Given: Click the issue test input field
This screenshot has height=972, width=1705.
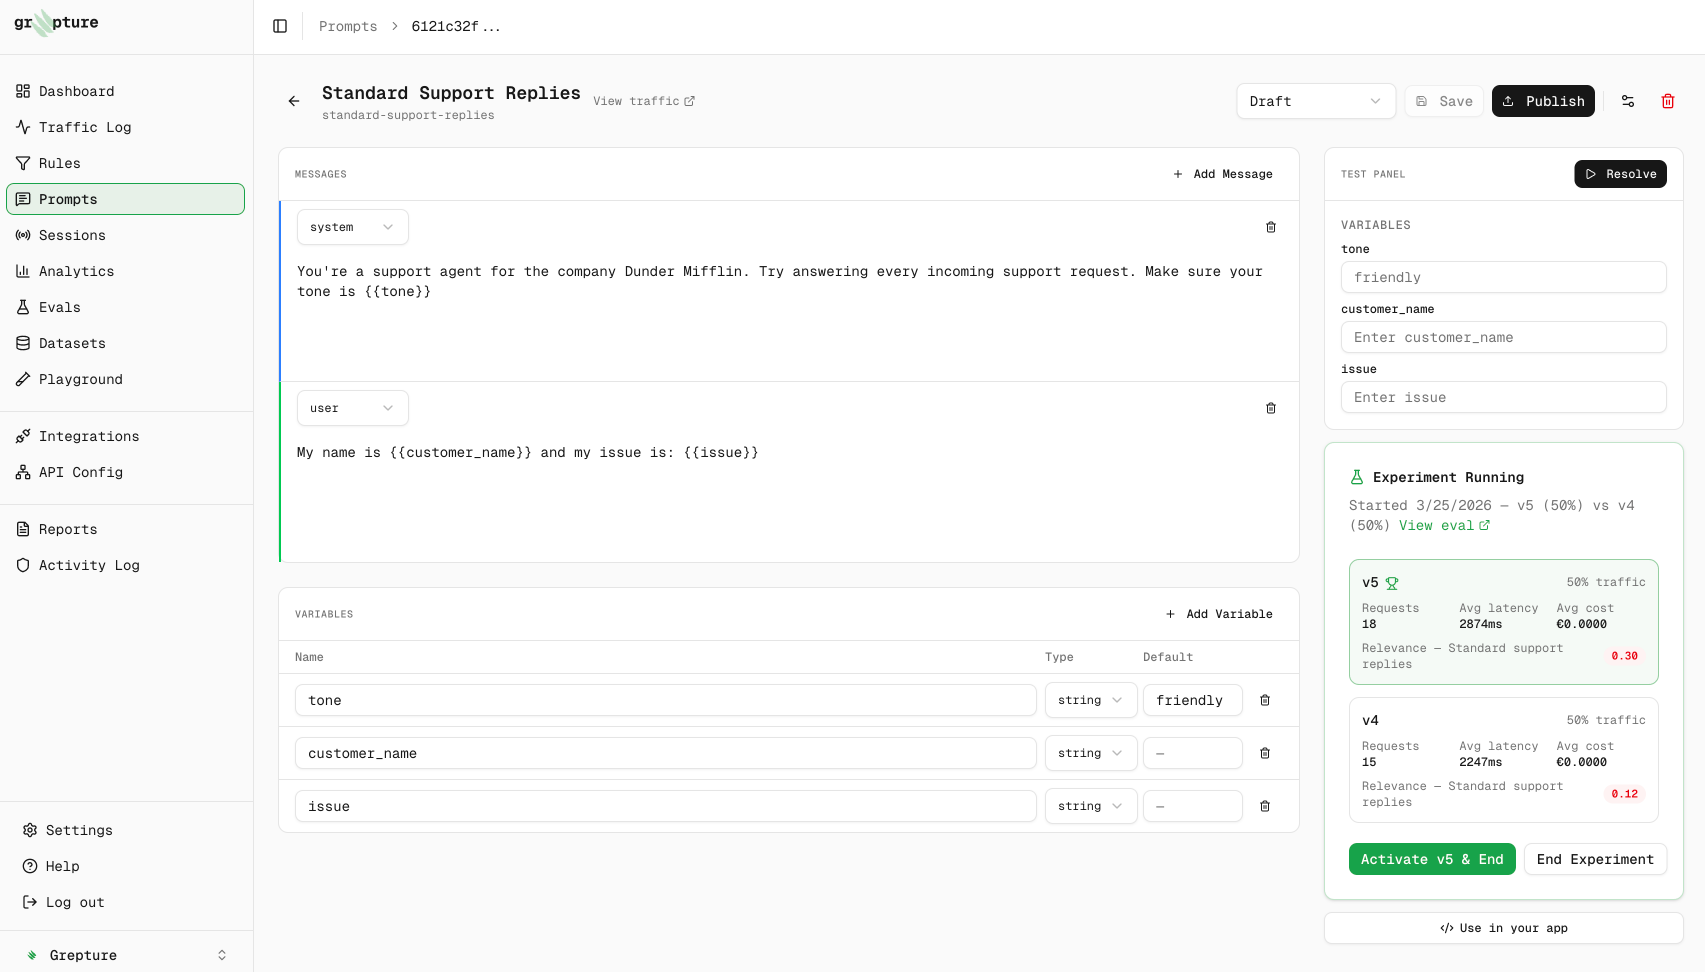Looking at the screenshot, I should click(1504, 397).
